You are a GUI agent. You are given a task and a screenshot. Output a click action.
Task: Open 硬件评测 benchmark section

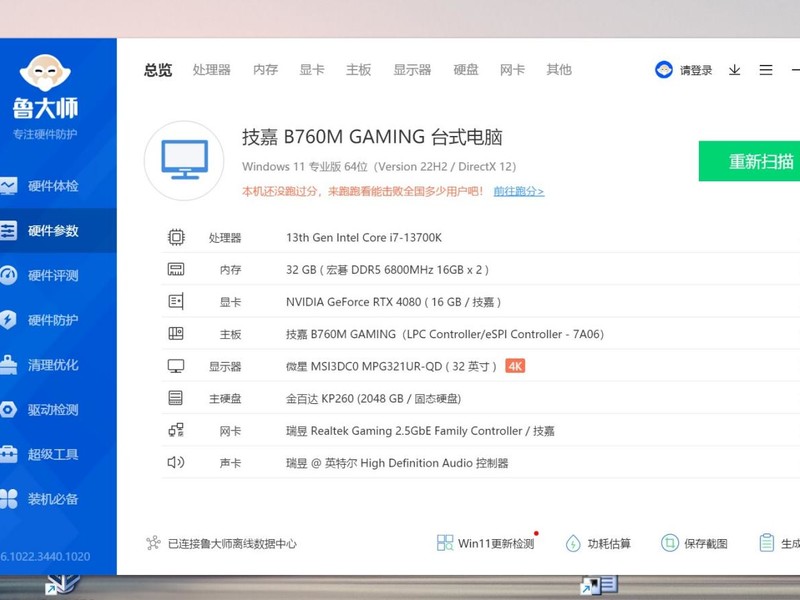click(53, 276)
